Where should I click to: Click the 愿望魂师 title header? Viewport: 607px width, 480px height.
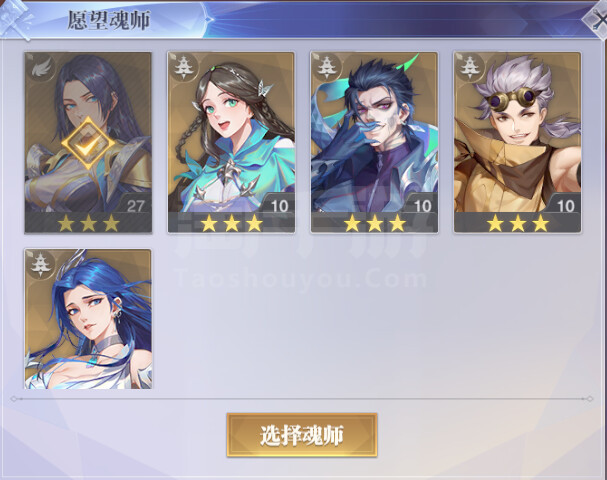tap(109, 20)
